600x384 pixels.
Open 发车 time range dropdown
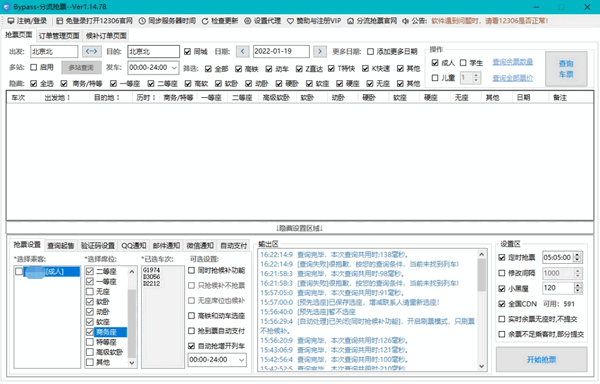(174, 68)
